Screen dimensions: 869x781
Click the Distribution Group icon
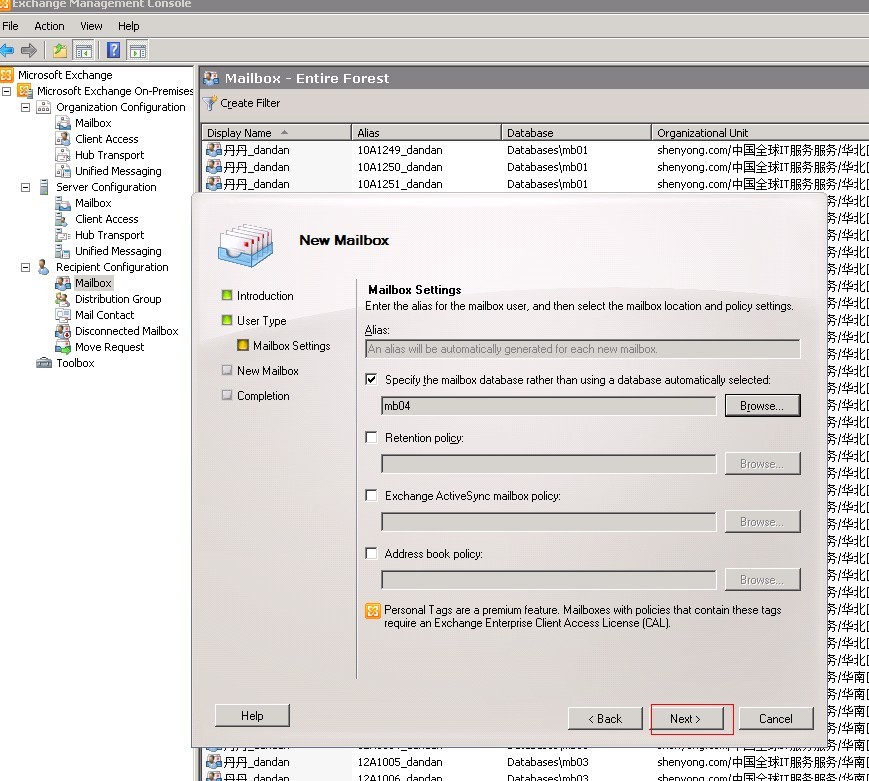[63, 299]
